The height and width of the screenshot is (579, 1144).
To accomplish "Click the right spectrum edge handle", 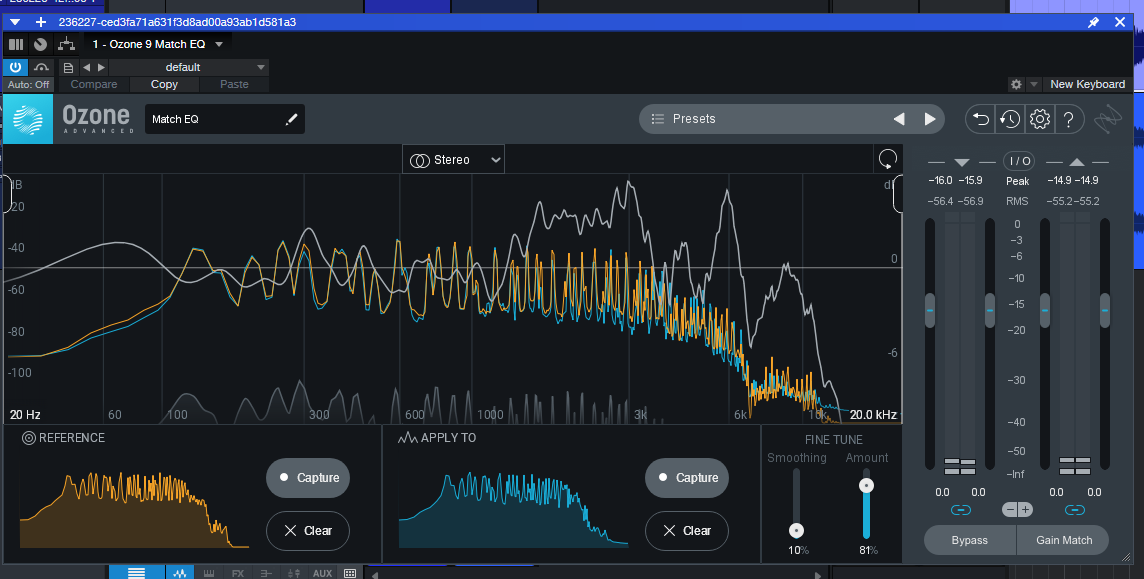I will pyautogui.click(x=898, y=194).
